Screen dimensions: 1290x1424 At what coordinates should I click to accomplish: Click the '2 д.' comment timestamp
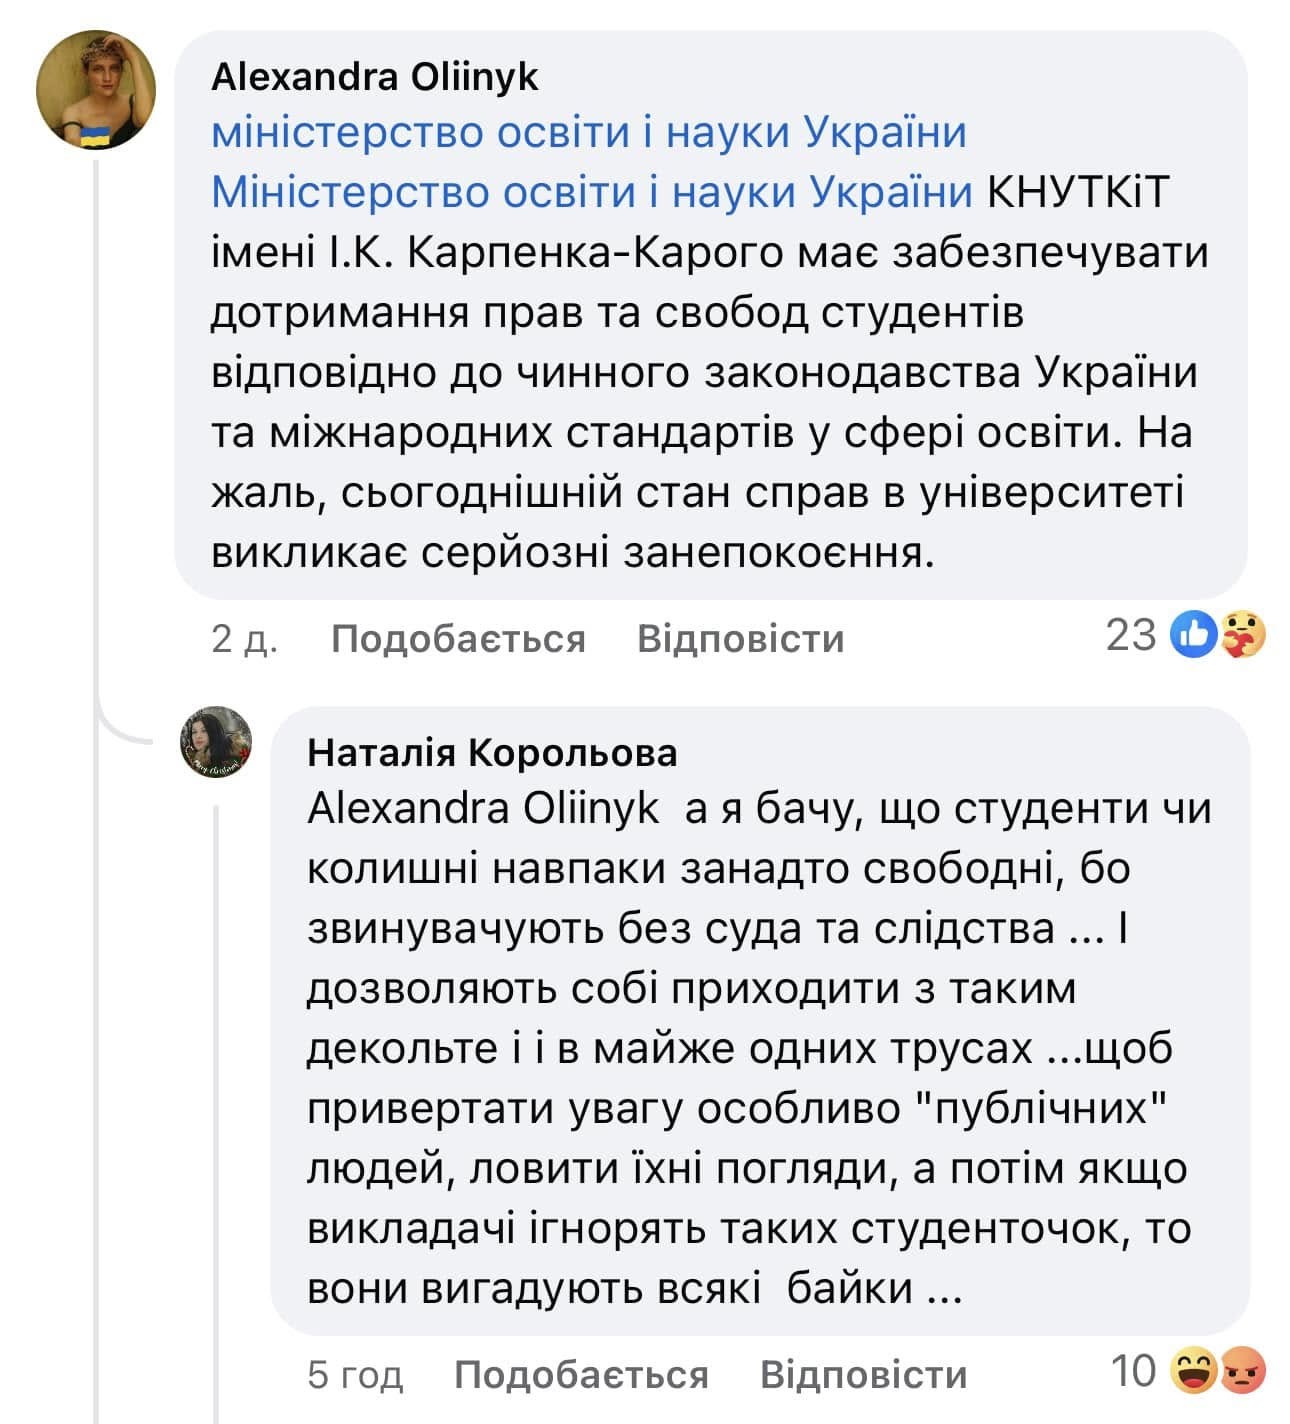click(244, 638)
